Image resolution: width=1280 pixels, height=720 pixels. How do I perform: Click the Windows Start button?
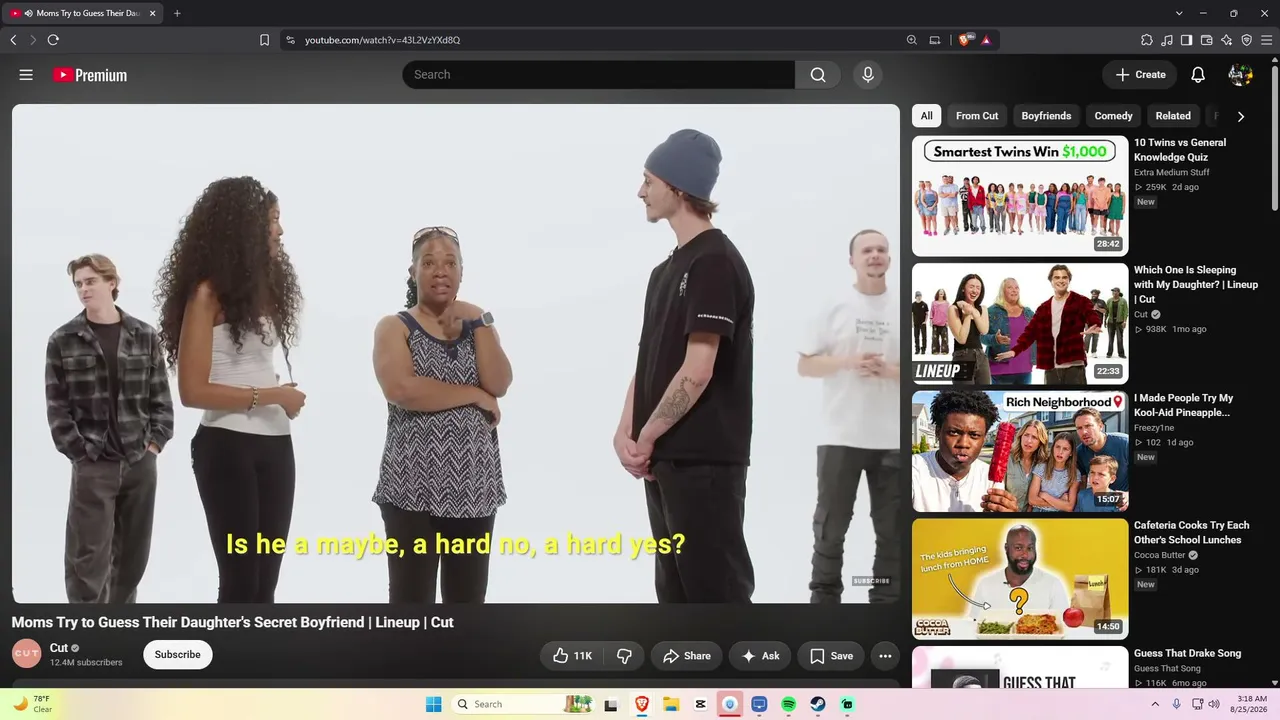[433, 704]
